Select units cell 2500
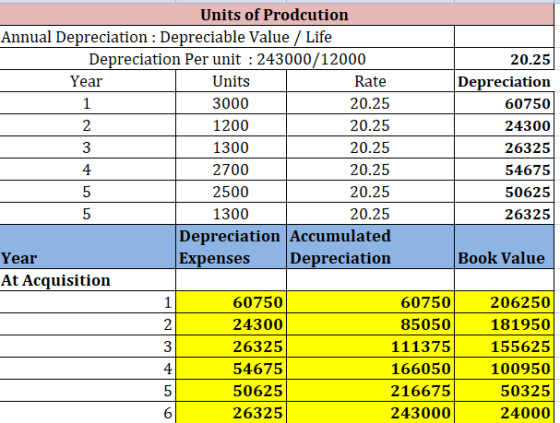This screenshot has width=560, height=423. pos(231,191)
